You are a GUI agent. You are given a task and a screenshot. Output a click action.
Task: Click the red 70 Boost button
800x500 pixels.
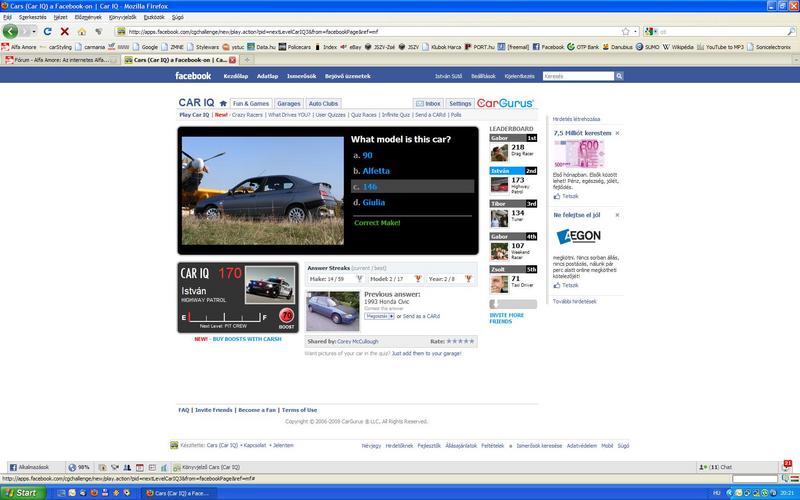tap(287, 315)
